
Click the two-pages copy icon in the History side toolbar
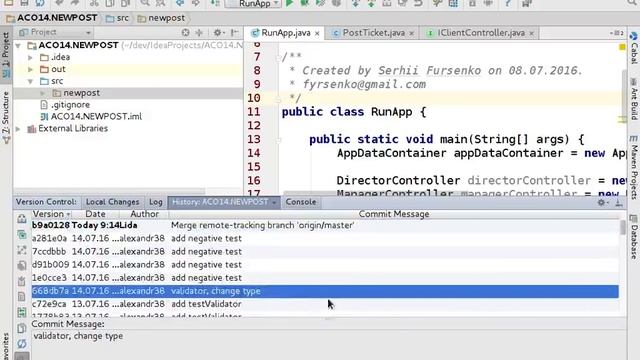coord(22,328)
